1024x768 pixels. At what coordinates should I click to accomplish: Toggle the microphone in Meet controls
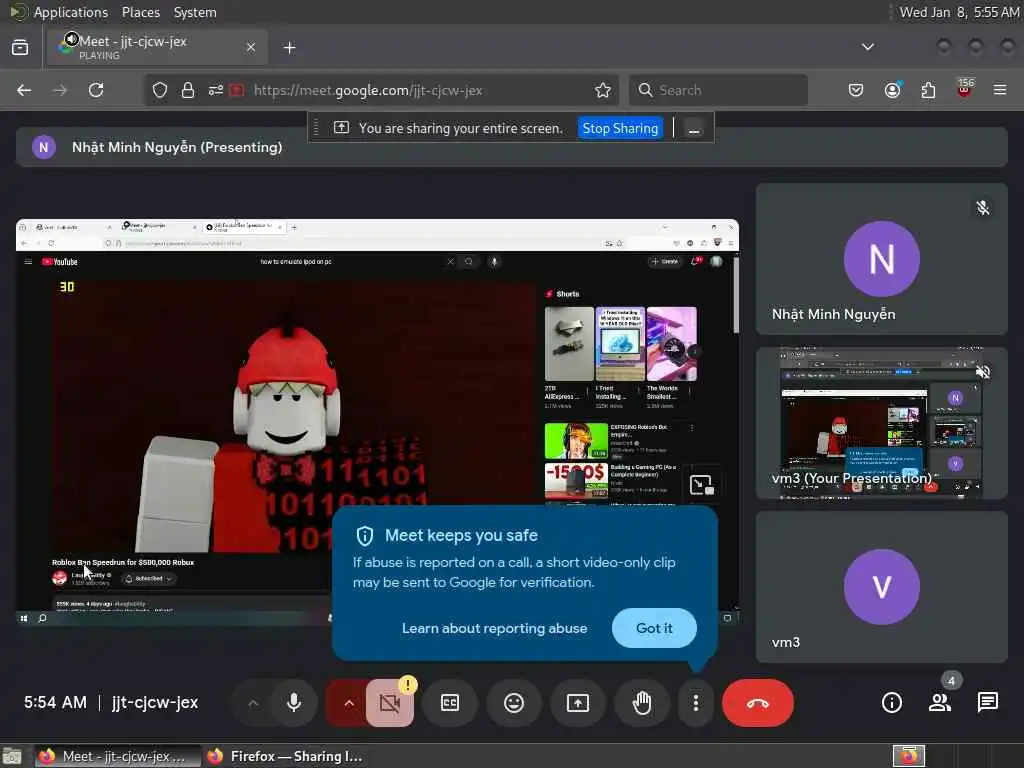tap(294, 703)
